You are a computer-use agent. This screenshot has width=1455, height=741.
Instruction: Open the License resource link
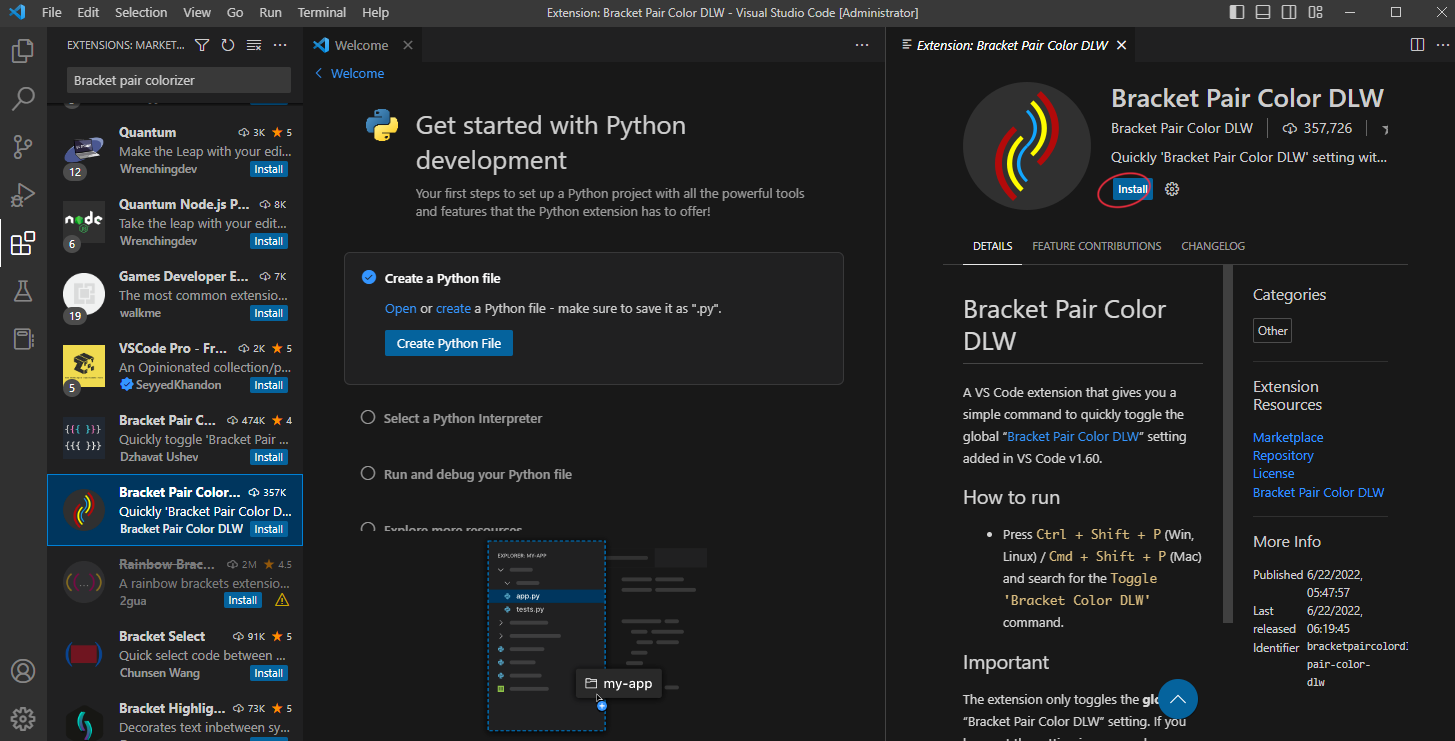click(1273, 474)
